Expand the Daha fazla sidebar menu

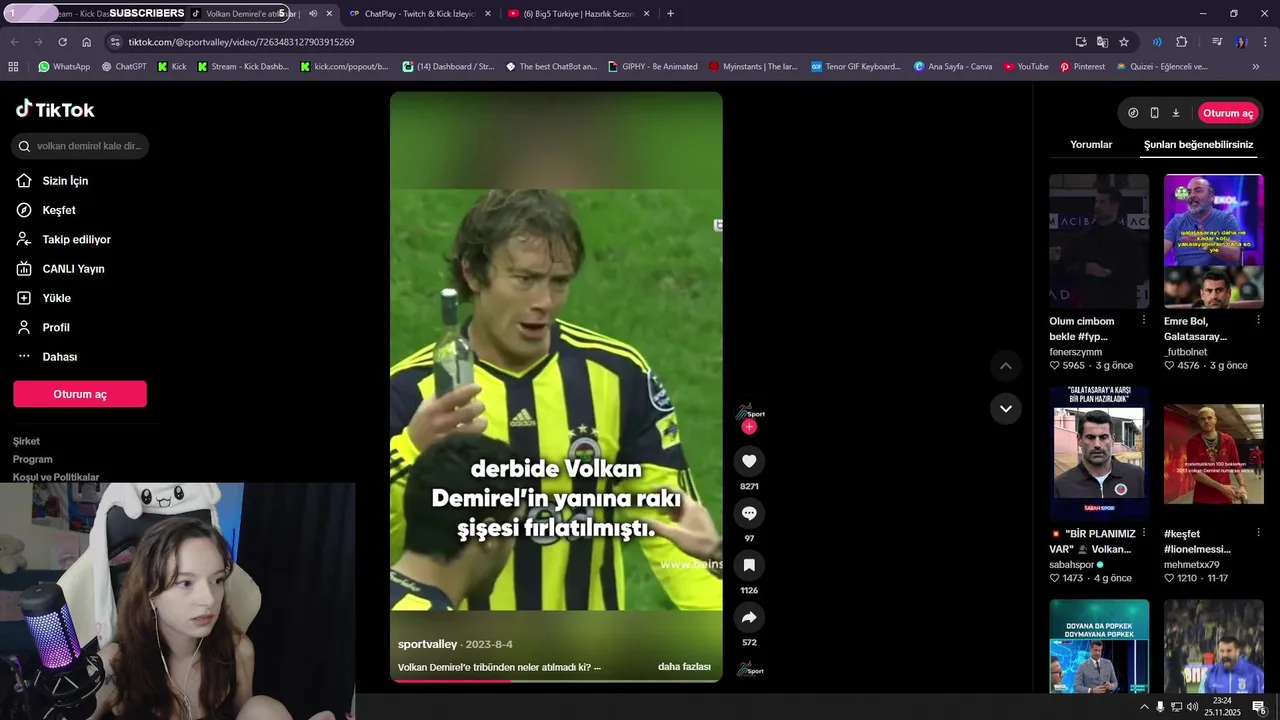(46, 357)
